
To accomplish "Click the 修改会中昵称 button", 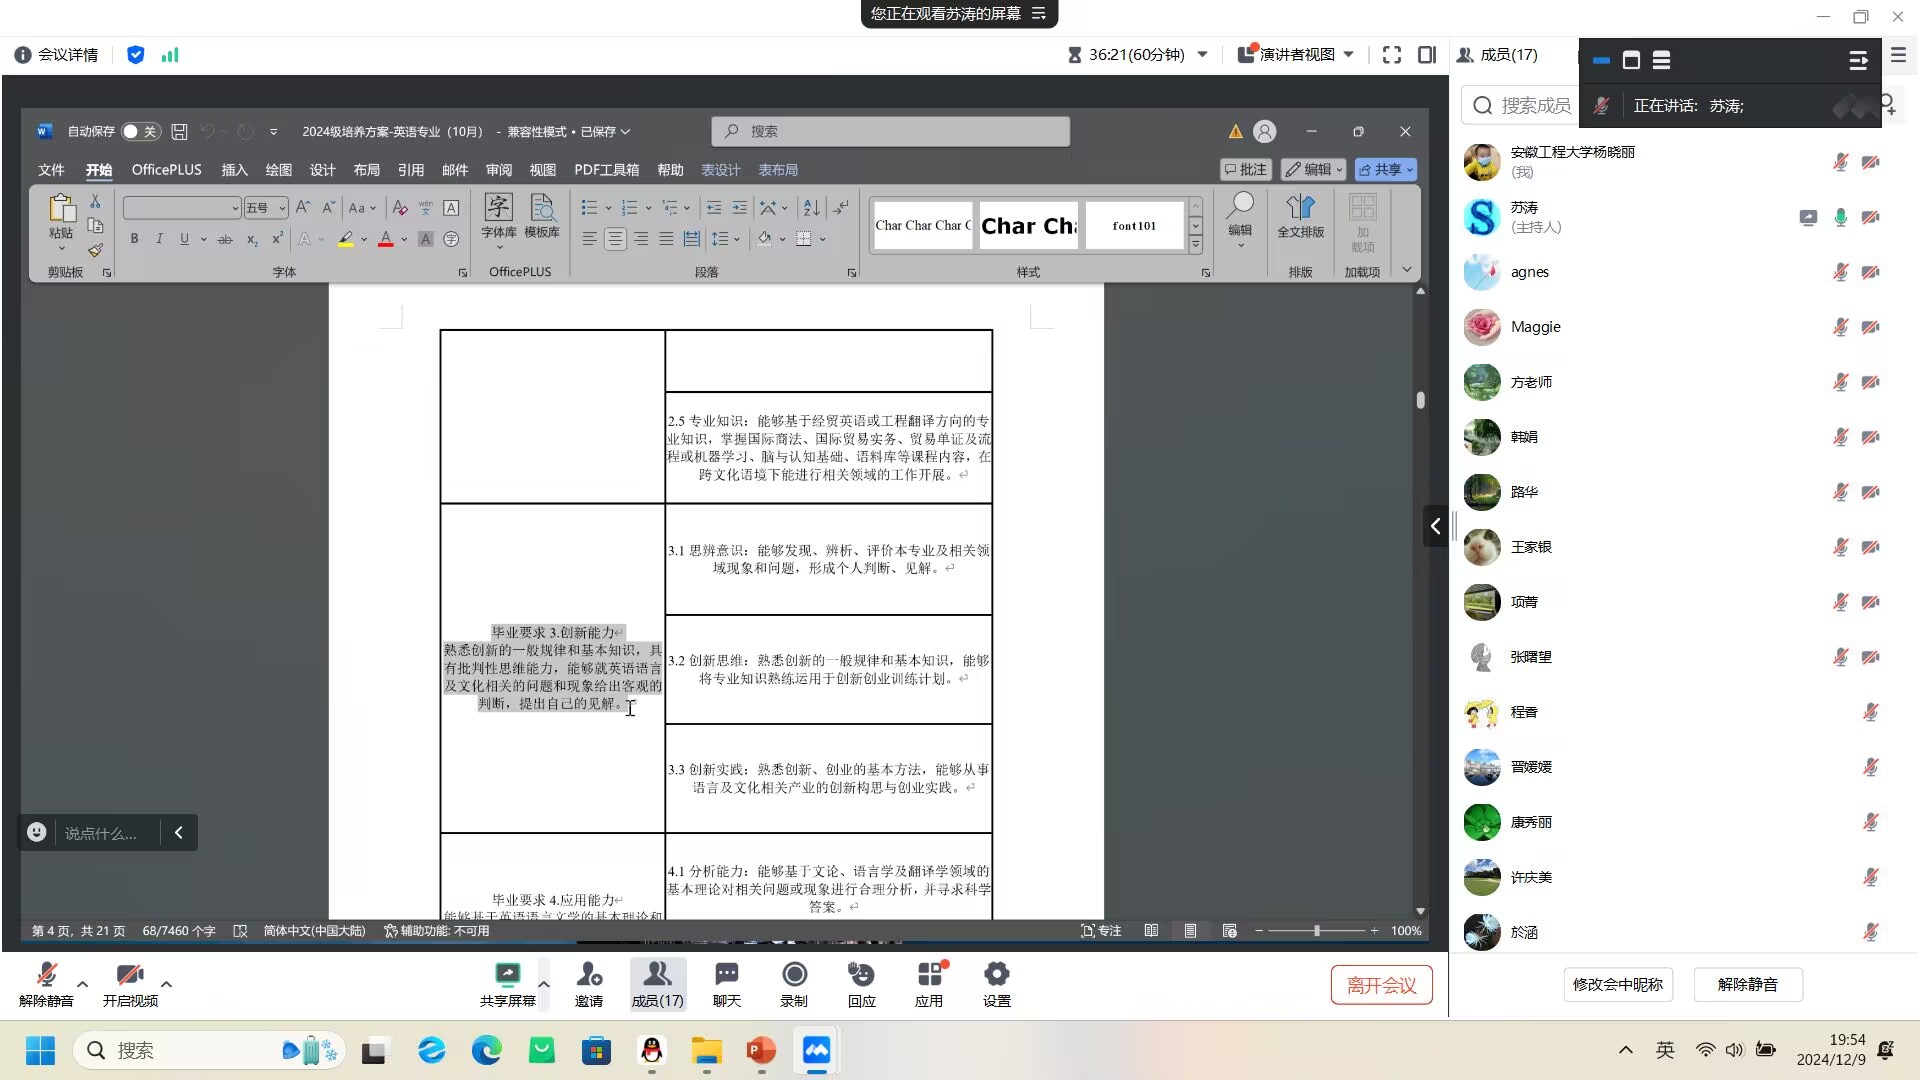I will click(1617, 985).
